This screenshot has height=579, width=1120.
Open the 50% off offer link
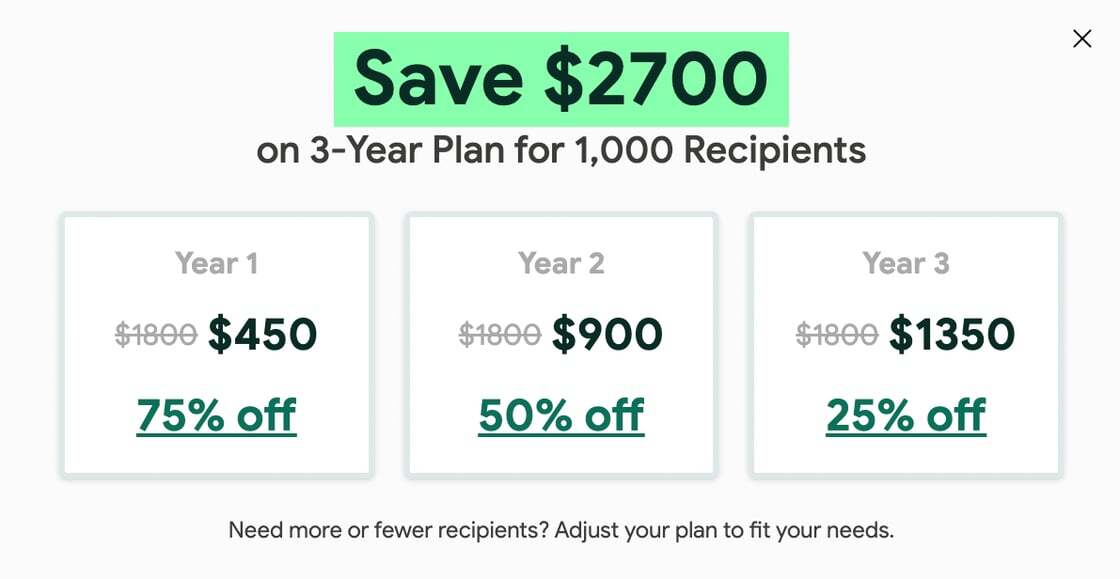562,413
